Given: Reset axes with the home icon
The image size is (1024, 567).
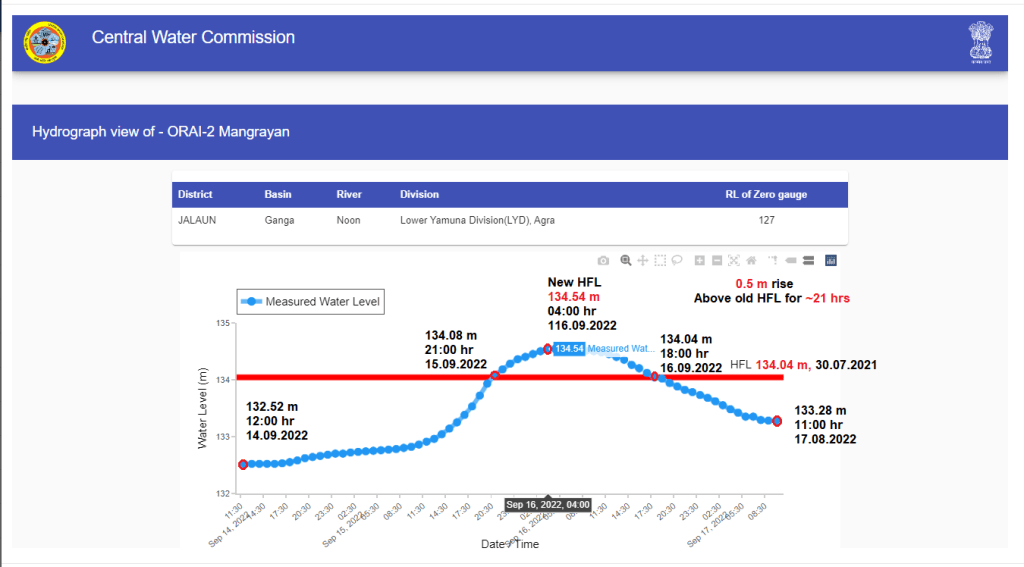Looking at the screenshot, I should point(751,261).
